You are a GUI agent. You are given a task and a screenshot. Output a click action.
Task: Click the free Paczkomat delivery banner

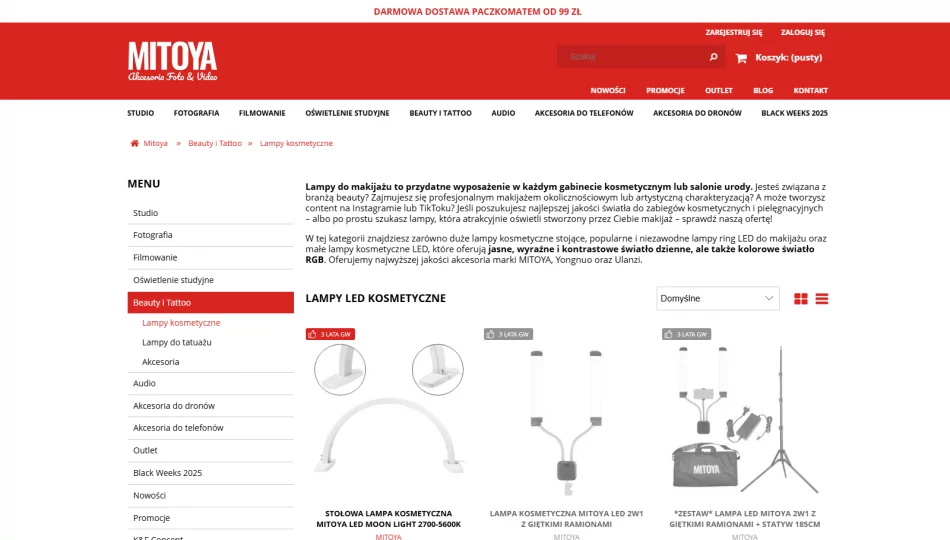(477, 12)
